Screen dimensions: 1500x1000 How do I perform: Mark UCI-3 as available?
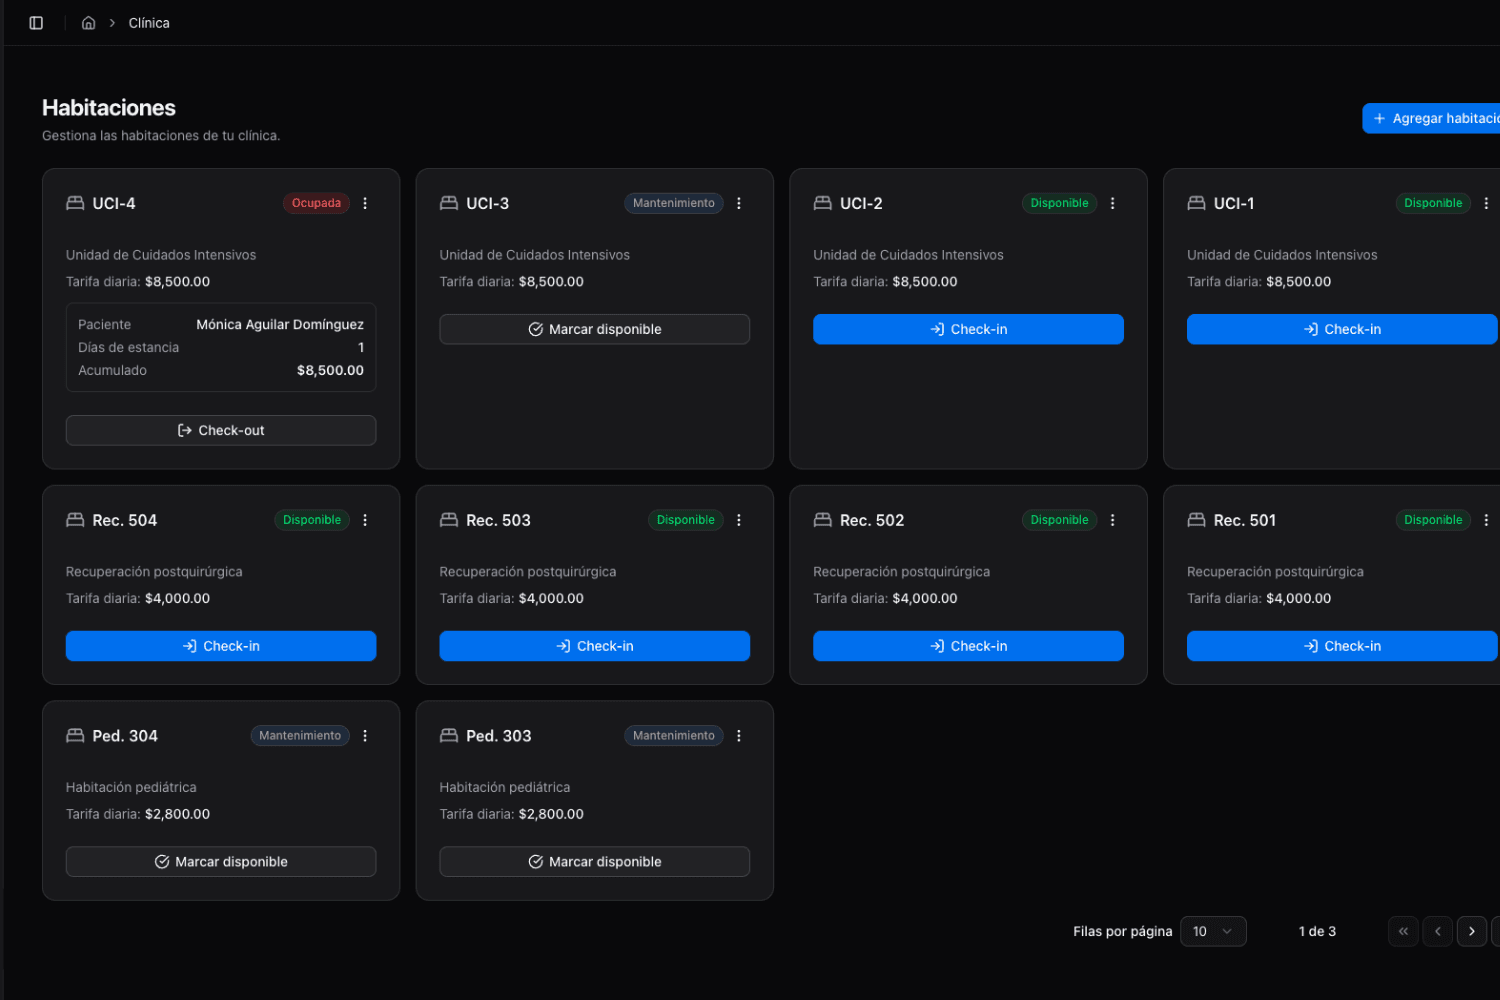594,329
